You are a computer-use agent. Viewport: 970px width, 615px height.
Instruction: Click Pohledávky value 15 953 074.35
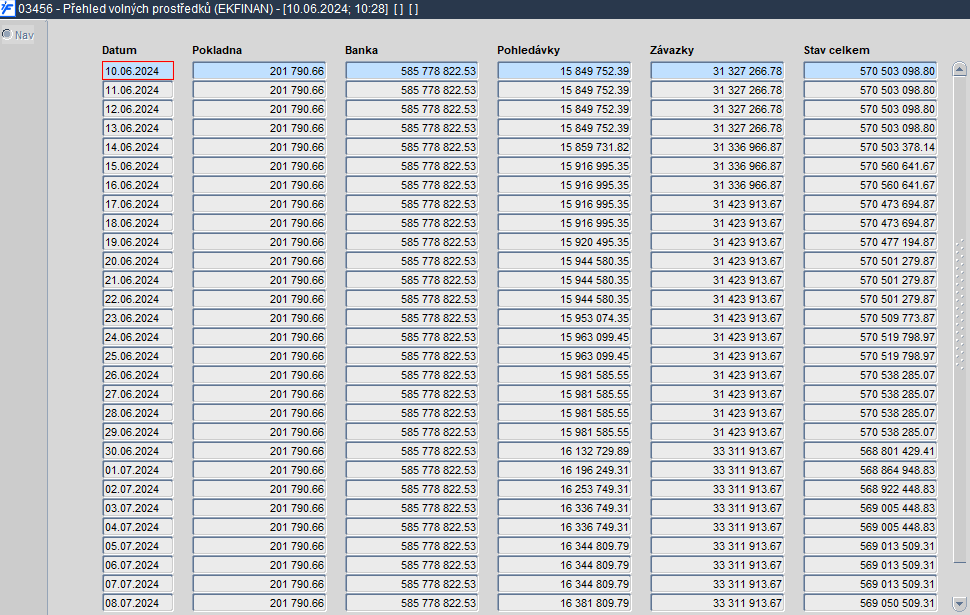564,318
